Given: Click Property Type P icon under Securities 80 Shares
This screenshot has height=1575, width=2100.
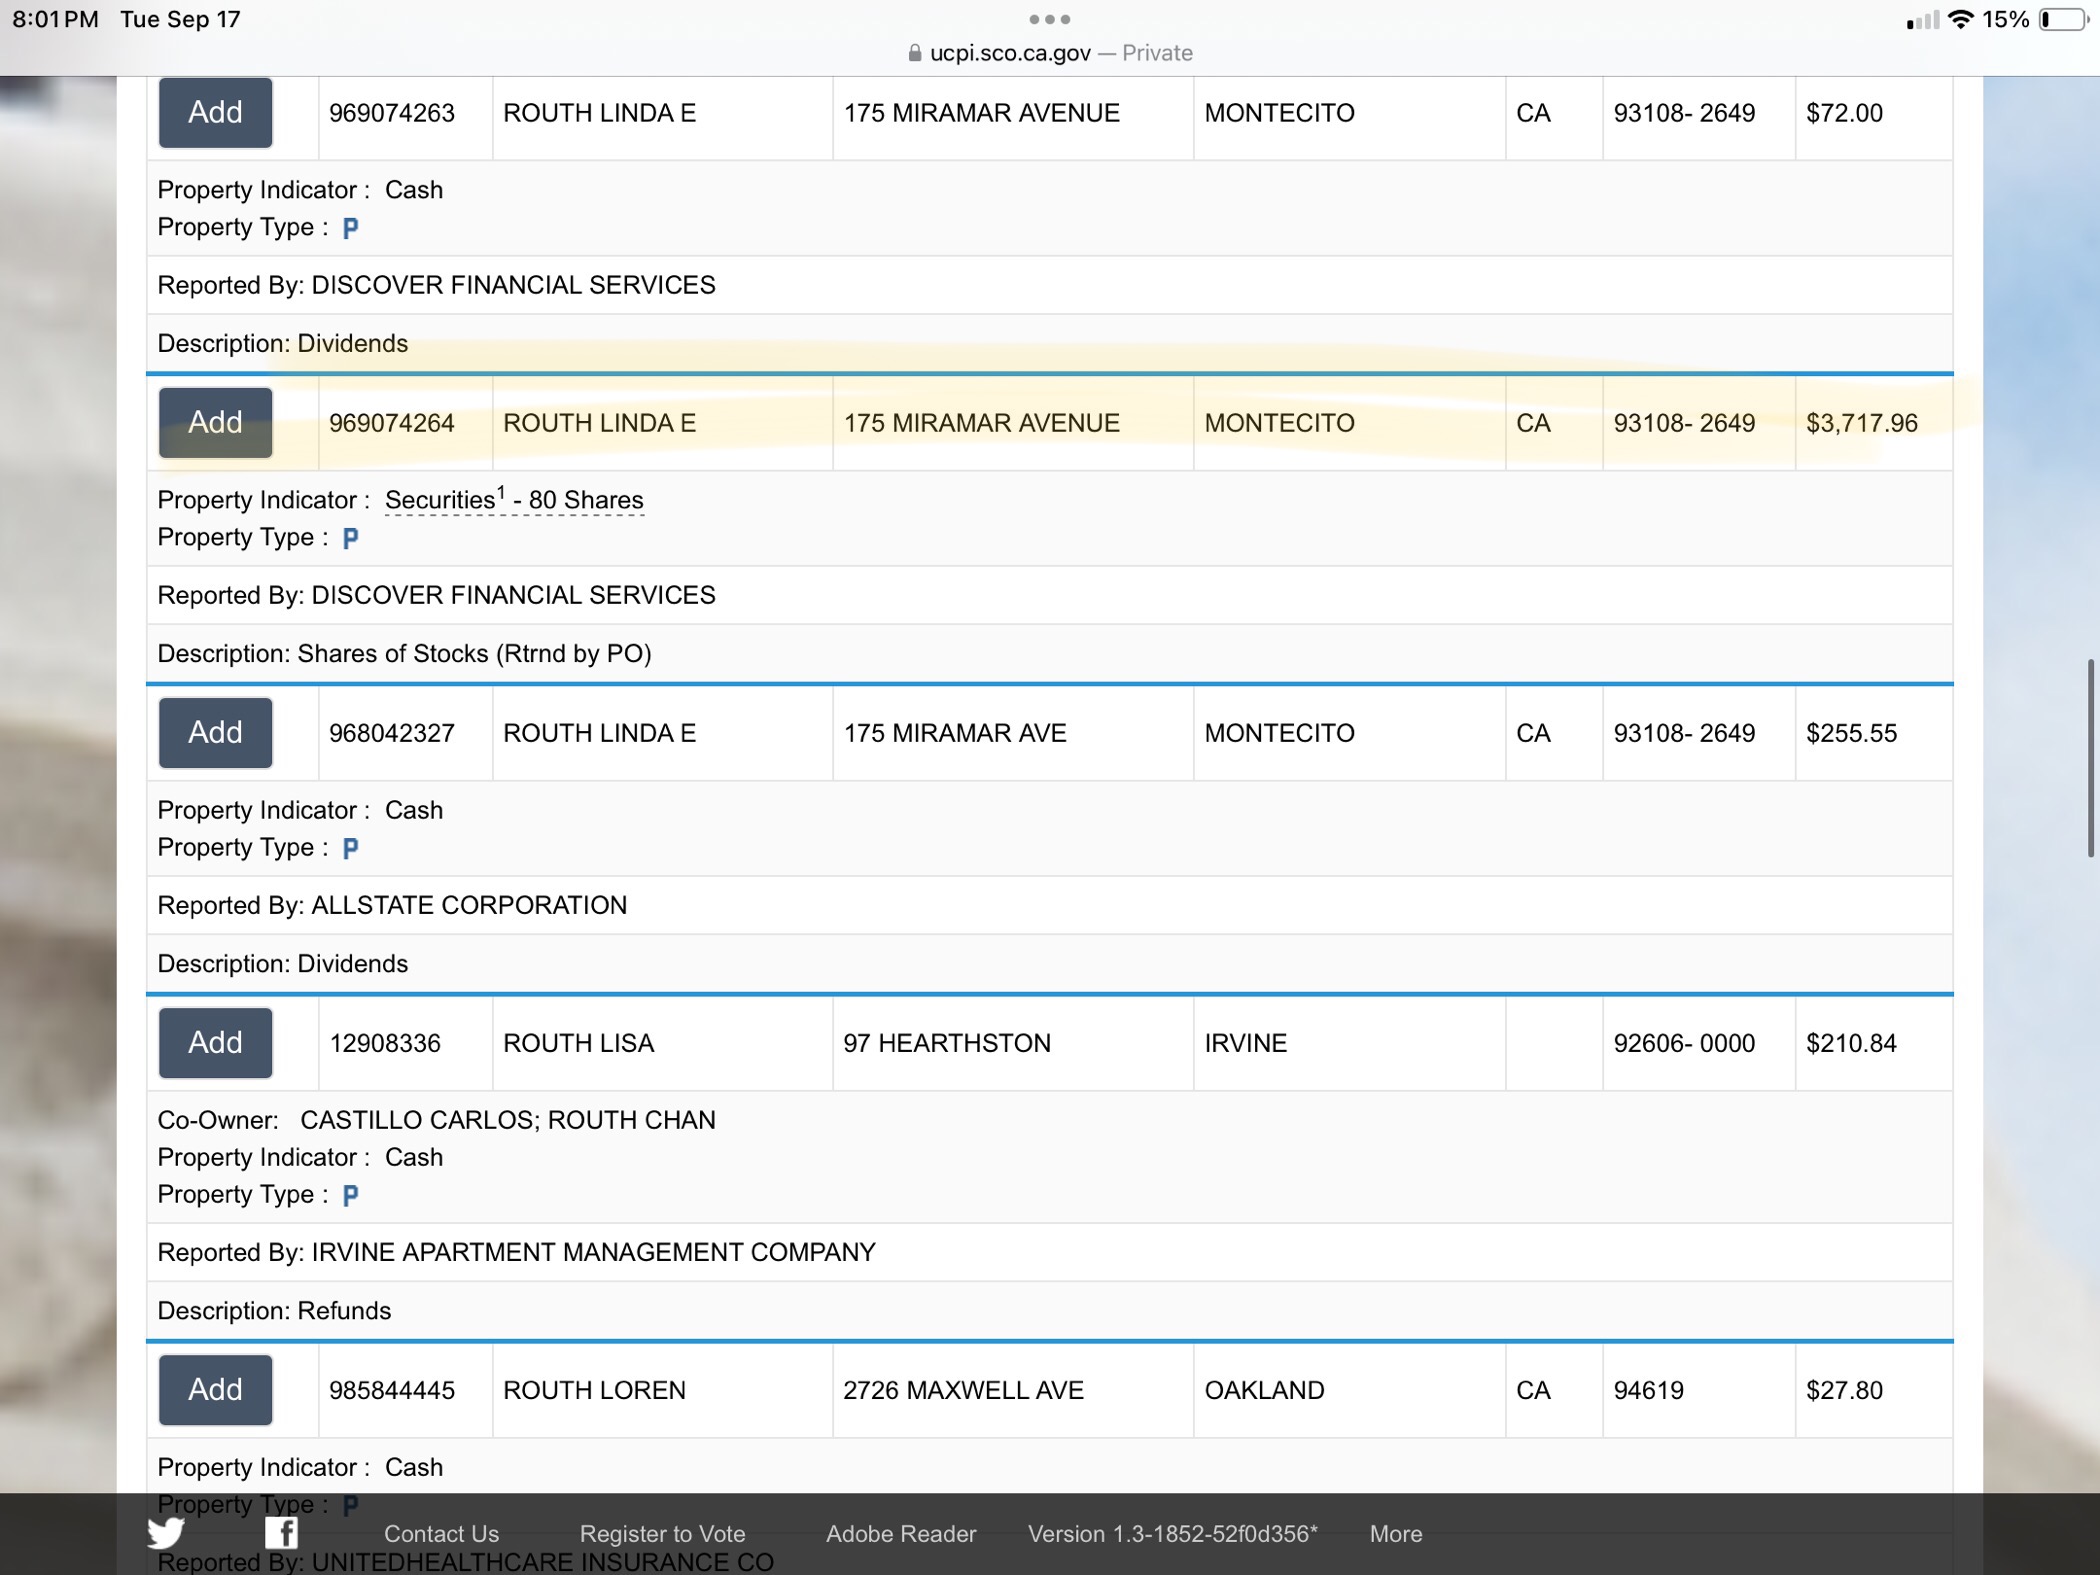Looking at the screenshot, I should (350, 538).
